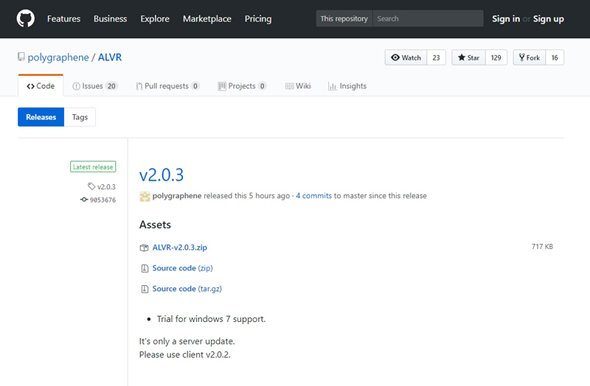Click the Releases button
This screenshot has height=386, width=590.
[41, 117]
